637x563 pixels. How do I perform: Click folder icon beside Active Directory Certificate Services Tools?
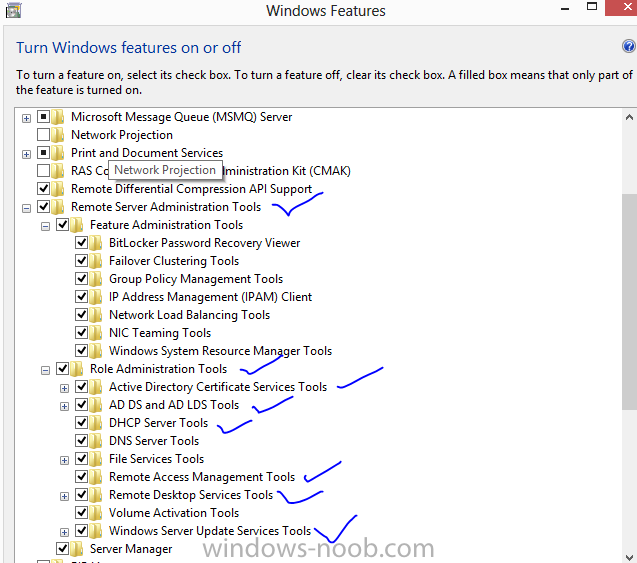(x=95, y=387)
